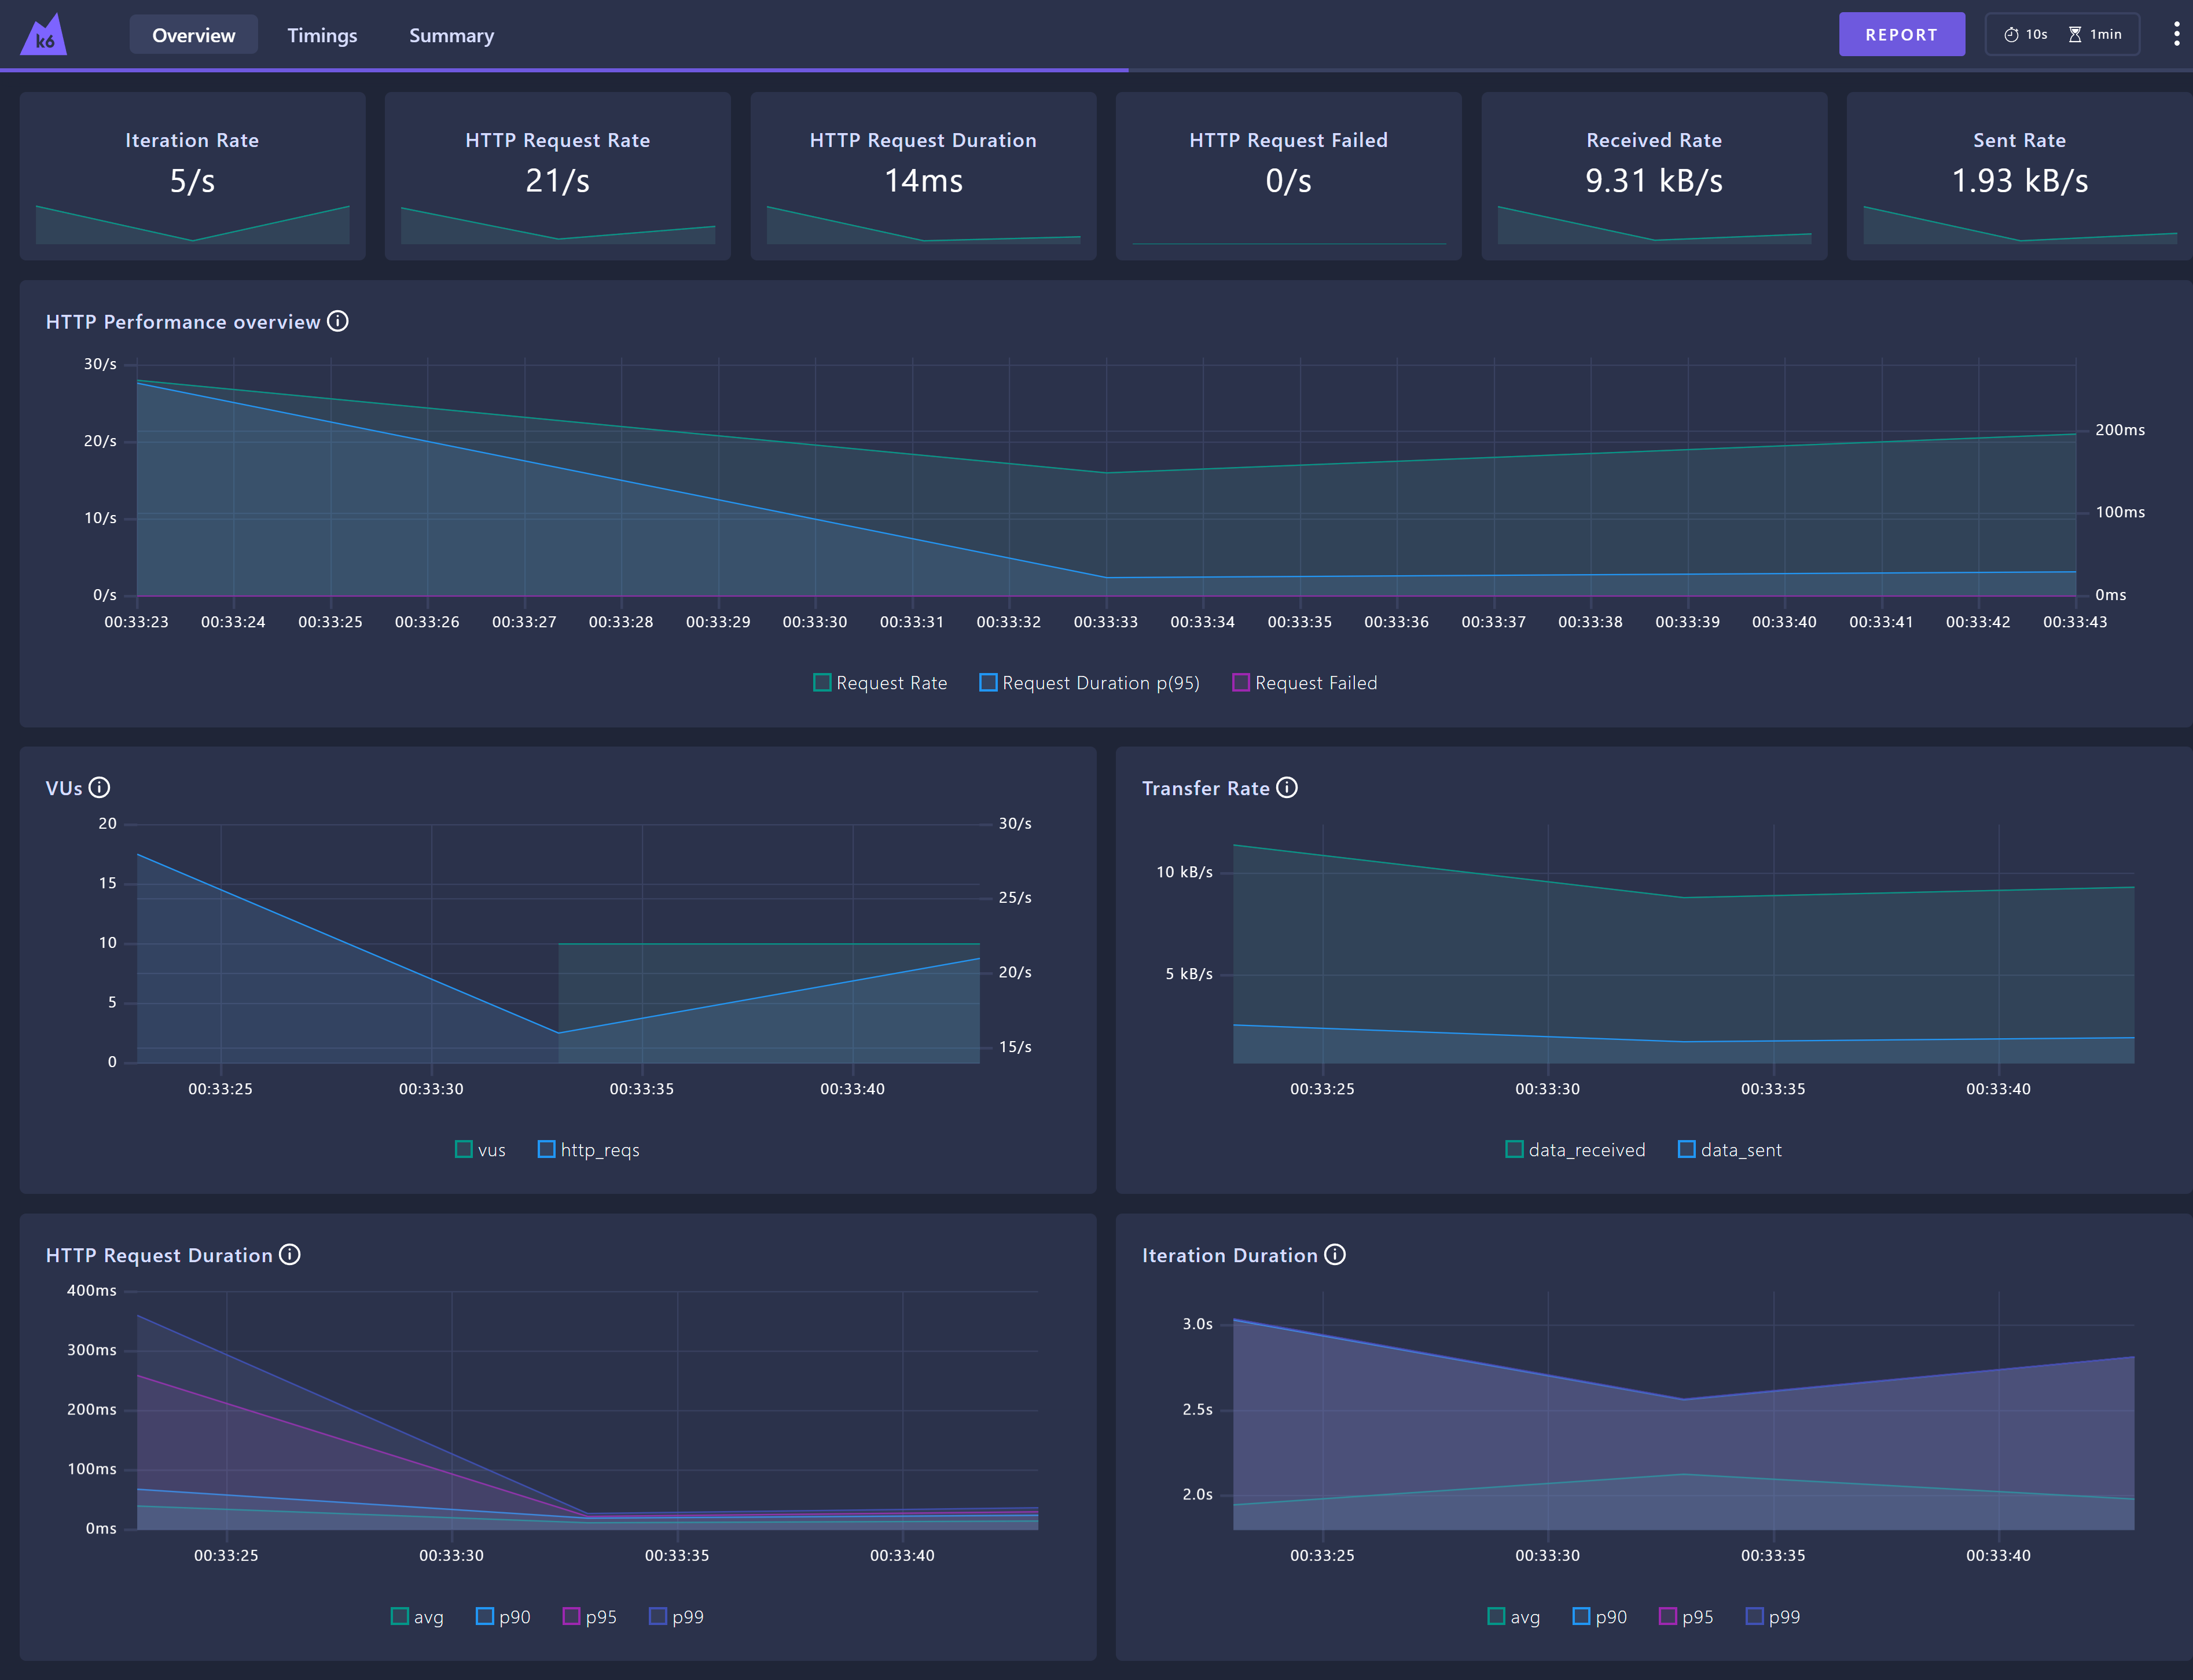Click the REPORT button
The height and width of the screenshot is (1680, 2193).
tap(1901, 33)
